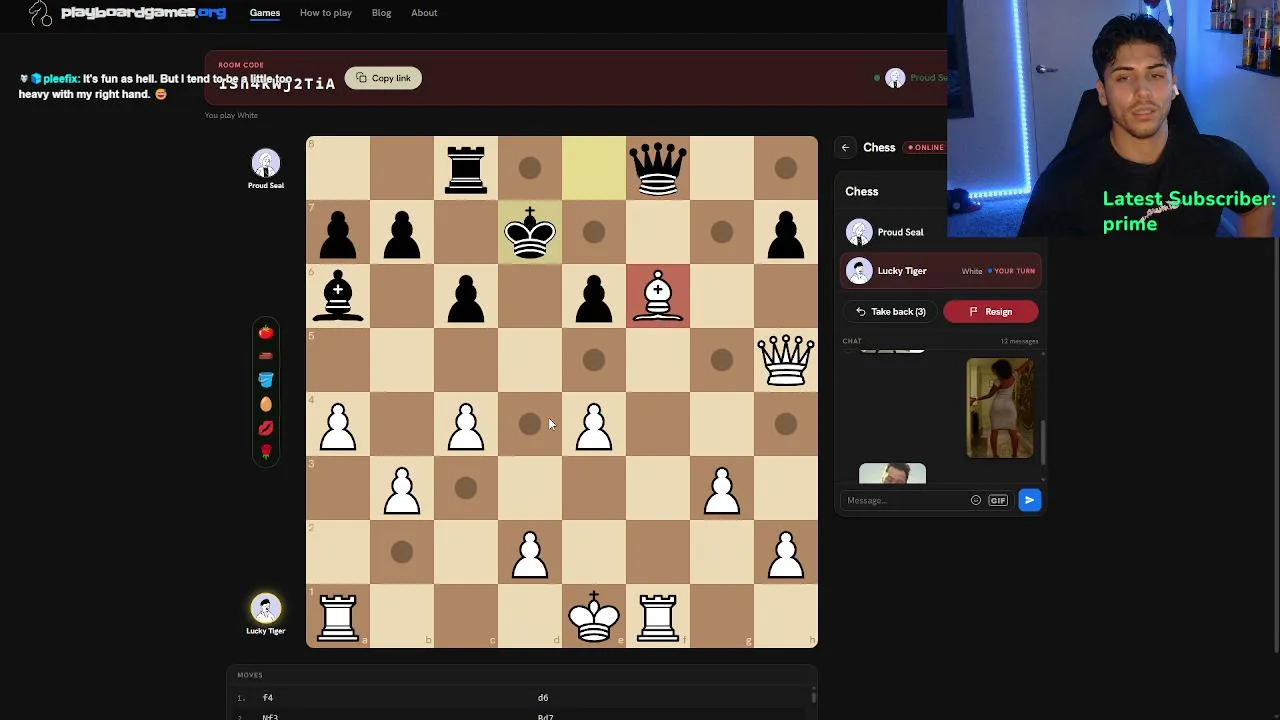Throw the egg reaction emoji
Image resolution: width=1280 pixels, height=720 pixels.
pos(265,404)
